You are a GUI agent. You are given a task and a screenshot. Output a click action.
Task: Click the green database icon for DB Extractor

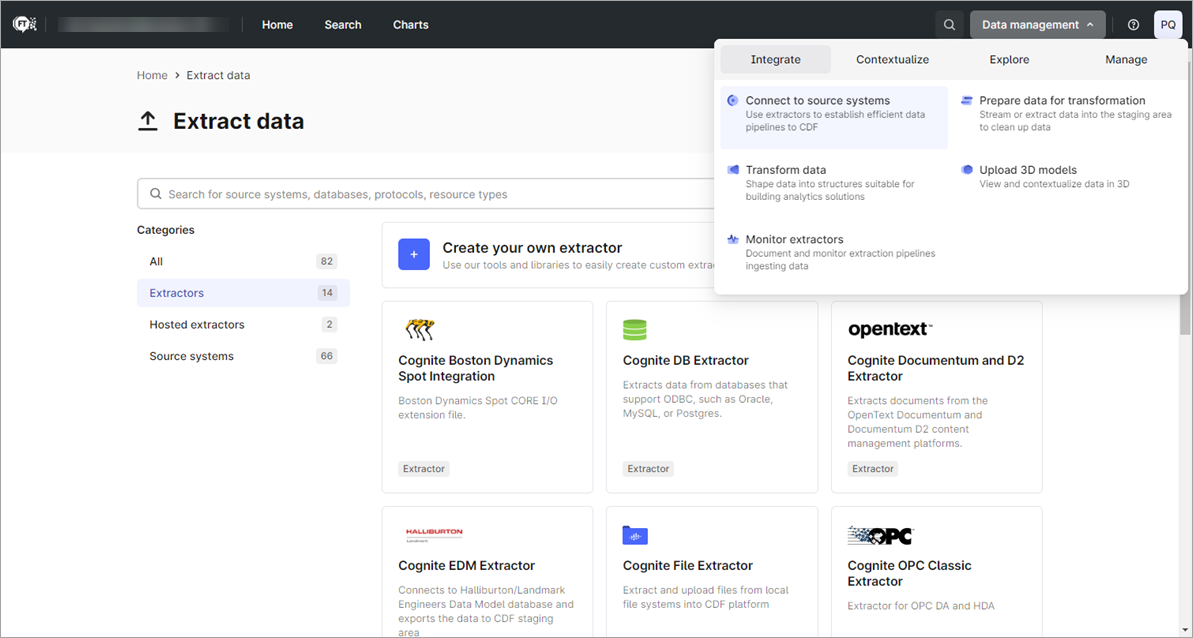tap(635, 329)
